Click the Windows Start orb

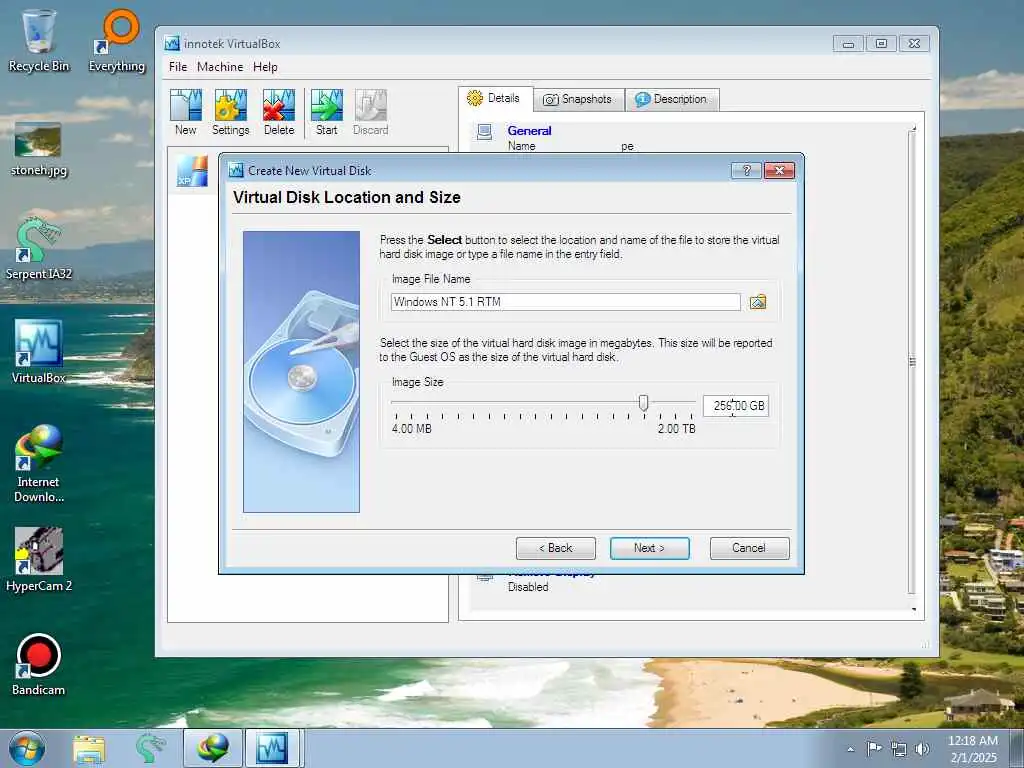coord(27,748)
